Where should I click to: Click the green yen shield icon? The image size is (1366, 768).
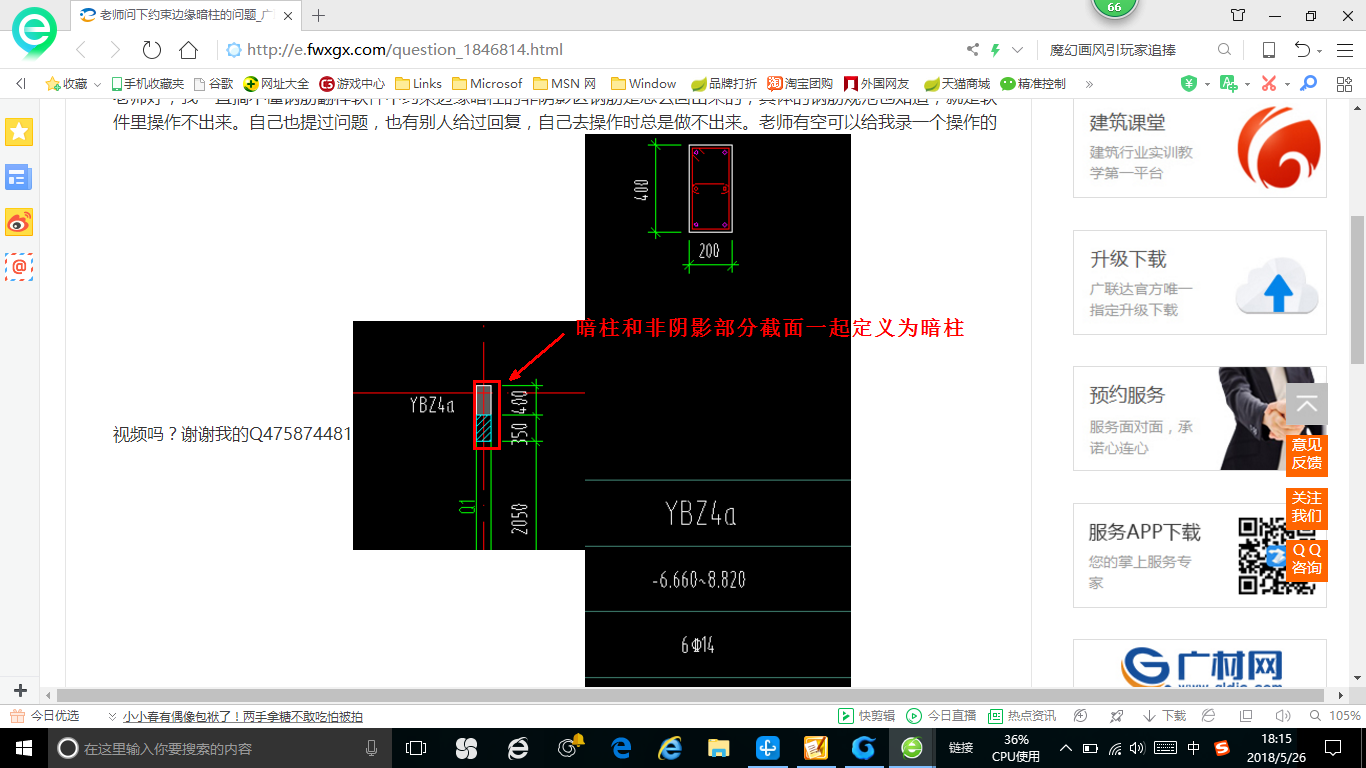coord(1189,84)
